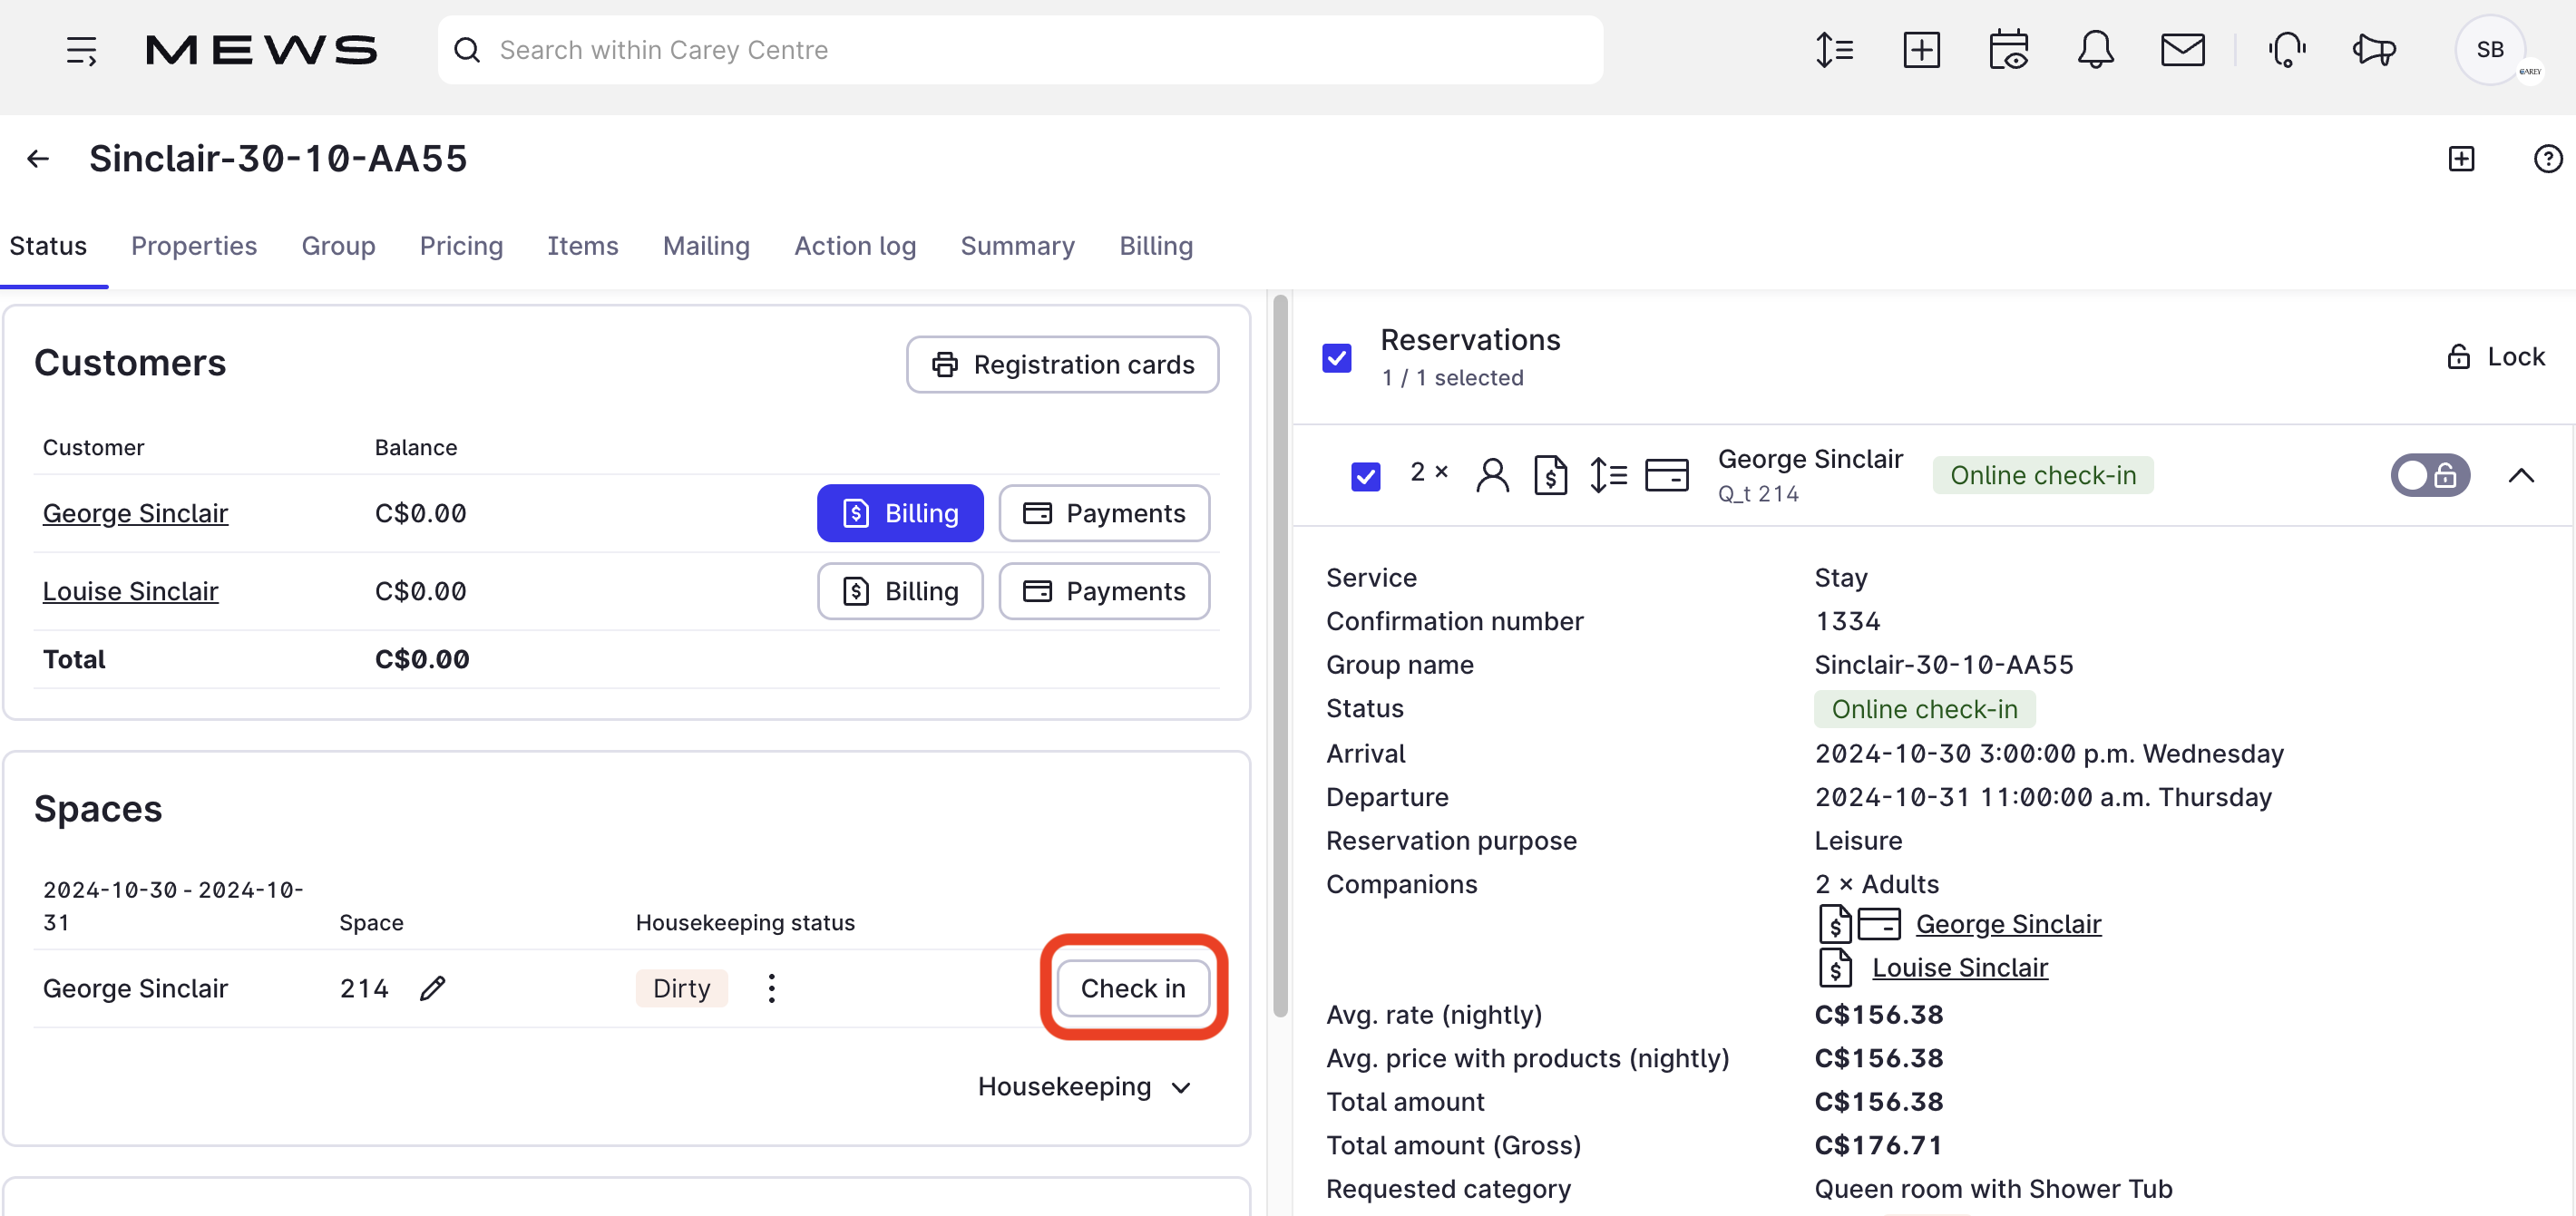Open the mail envelope icon in header

[2182, 50]
